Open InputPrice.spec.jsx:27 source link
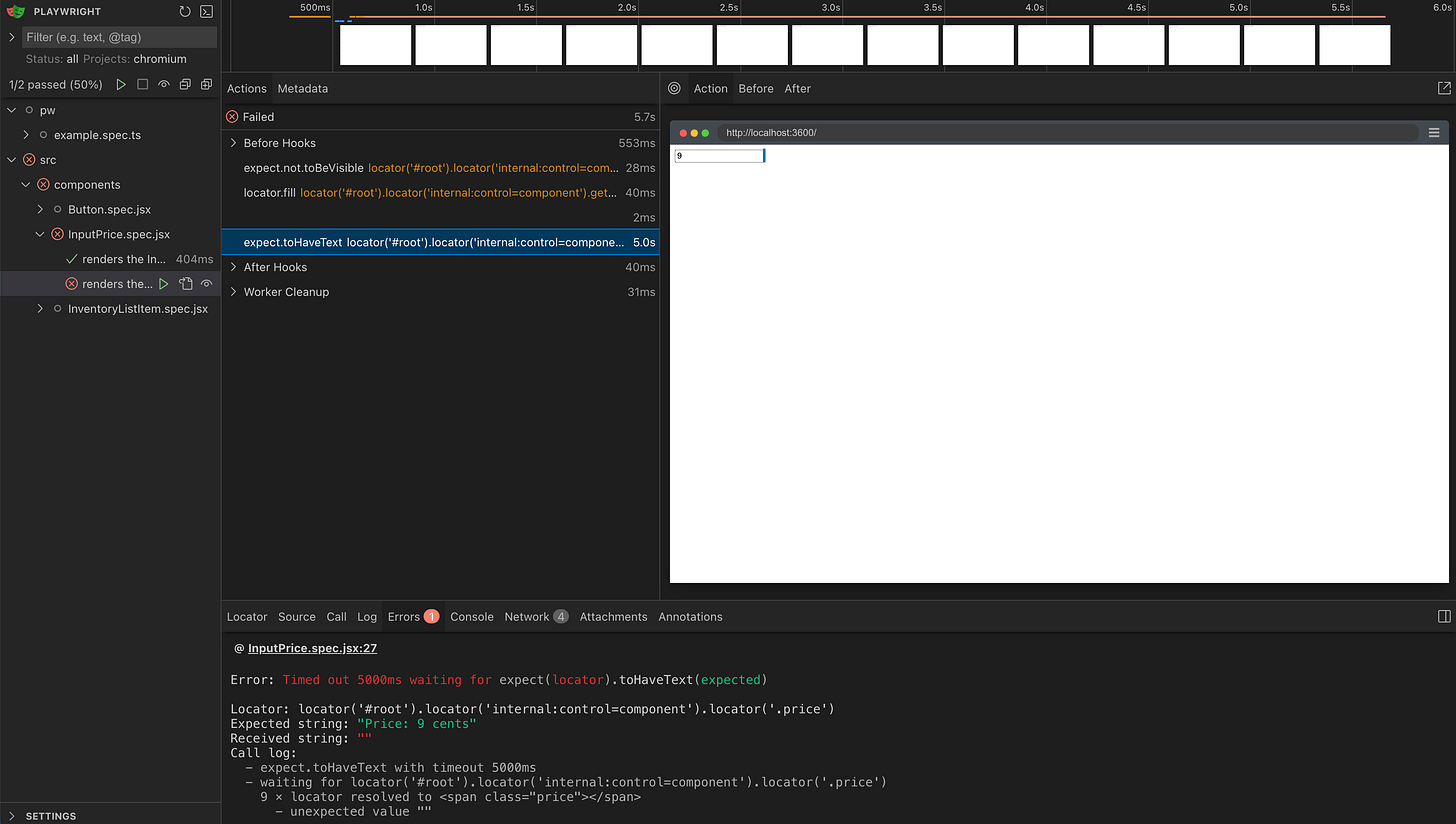Image resolution: width=1456 pixels, height=824 pixels. (312, 648)
